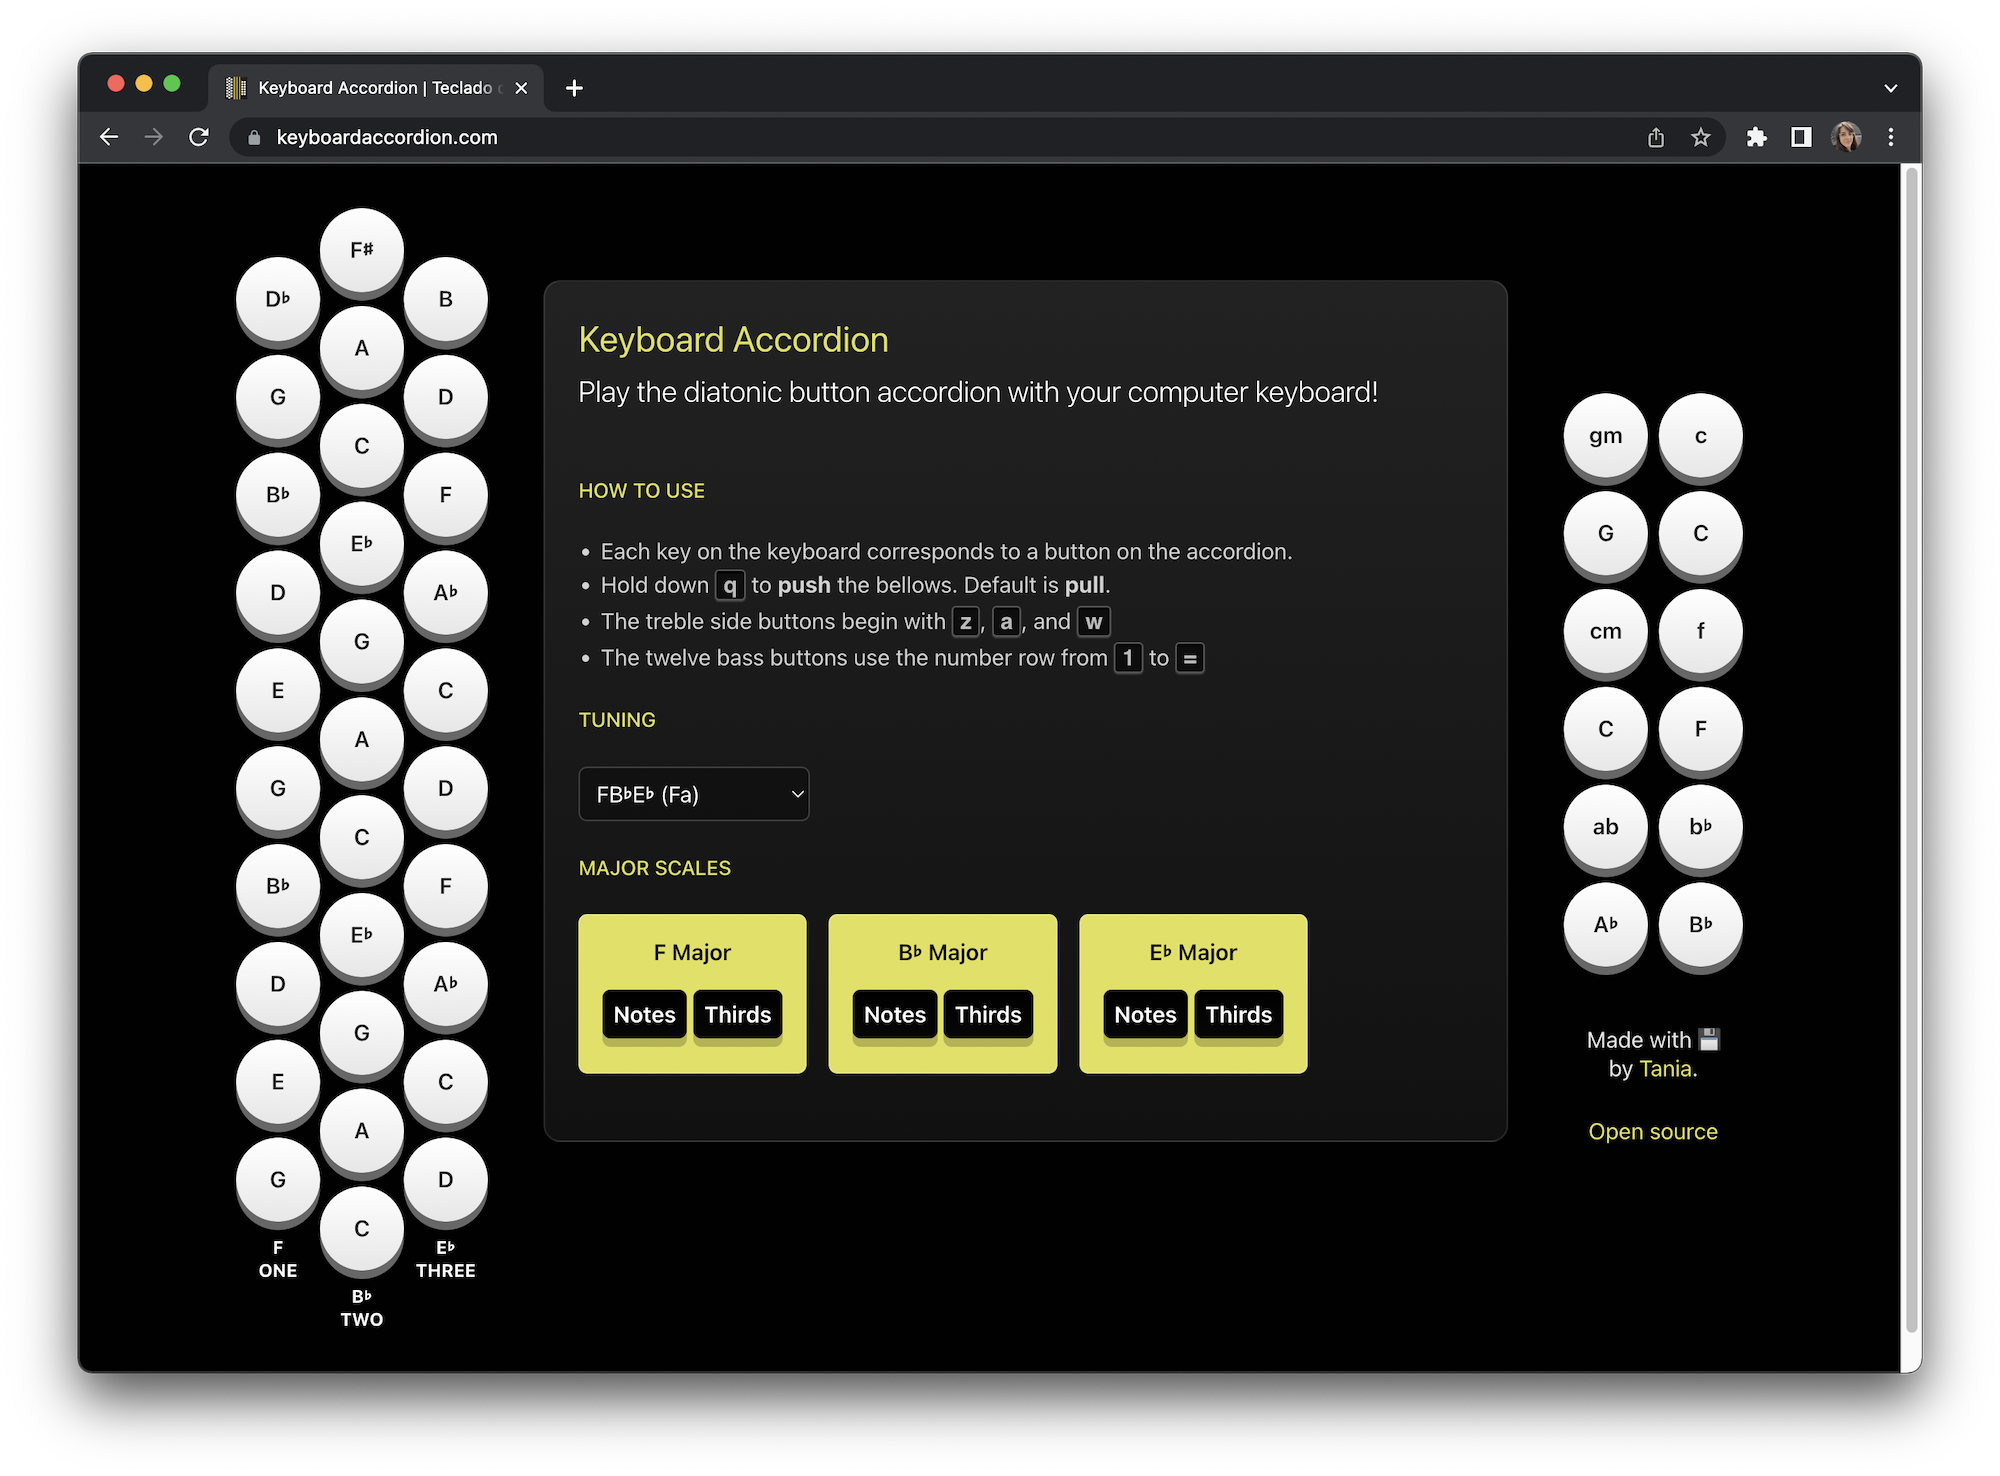Image resolution: width=2000 pixels, height=1476 pixels.
Task: Click Thirds under B♭ Major
Action: click(x=988, y=1015)
